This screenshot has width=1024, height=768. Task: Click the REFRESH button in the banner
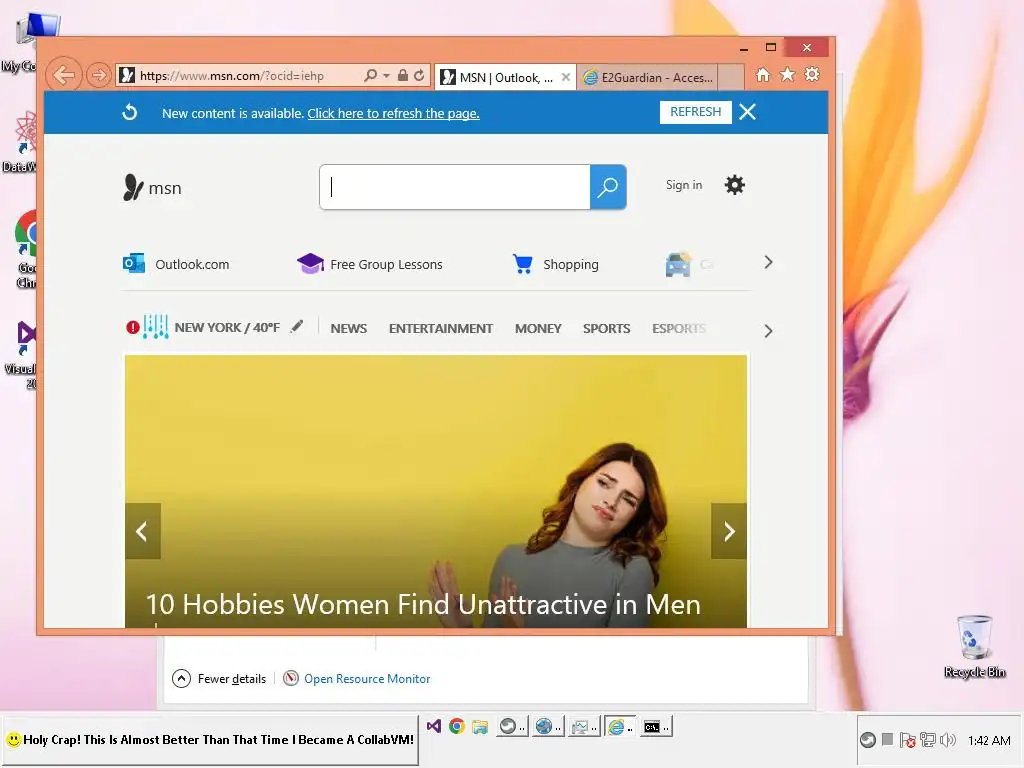click(696, 112)
